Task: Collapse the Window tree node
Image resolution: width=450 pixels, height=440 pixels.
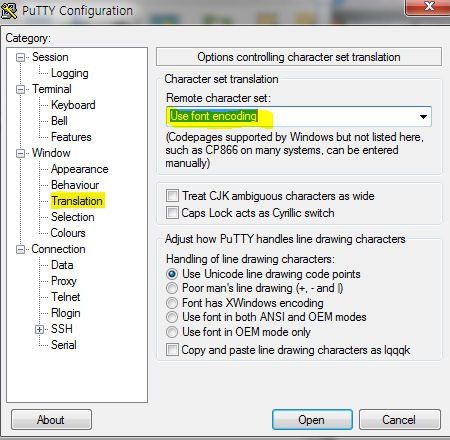Action: (x=20, y=154)
